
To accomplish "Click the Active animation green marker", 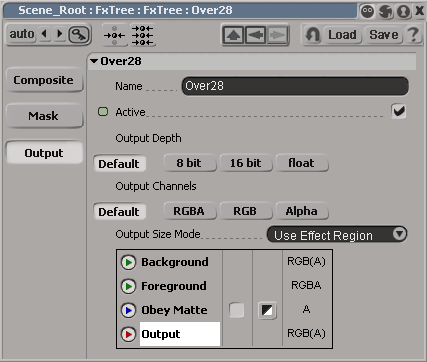I will (x=103, y=112).
